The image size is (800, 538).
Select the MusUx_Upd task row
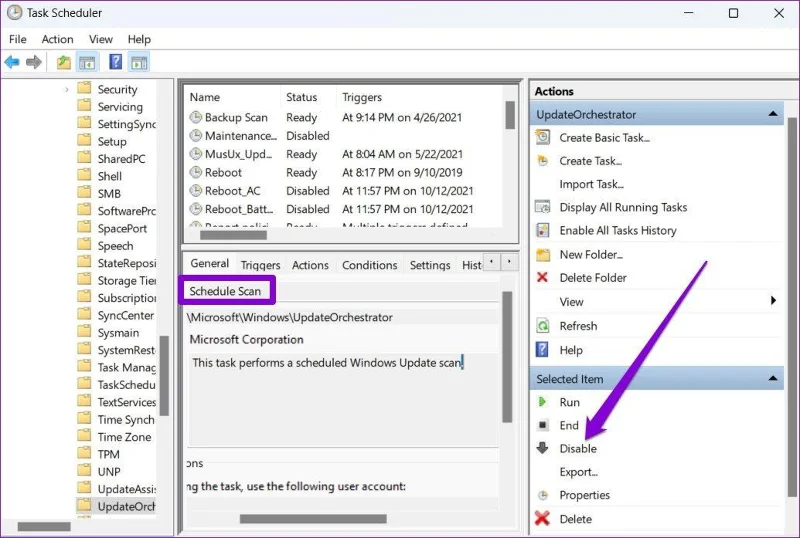tap(345, 154)
